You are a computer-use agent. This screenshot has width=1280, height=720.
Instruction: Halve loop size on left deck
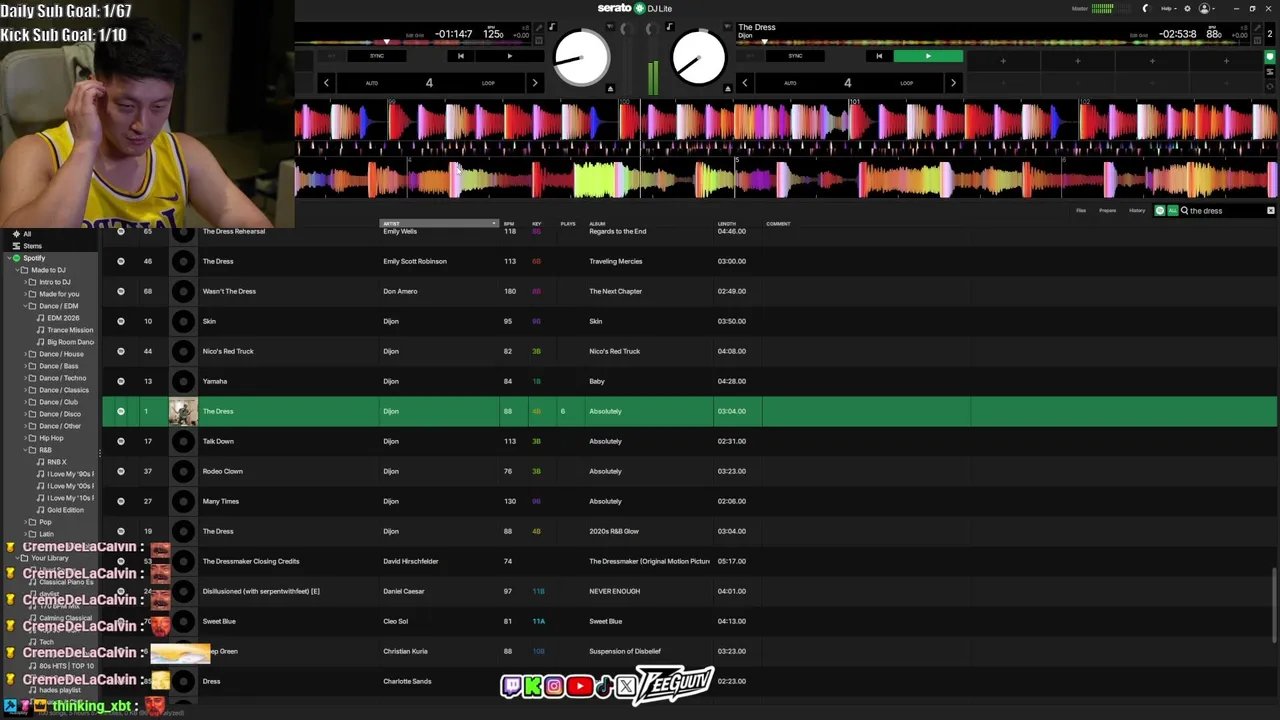(326, 83)
